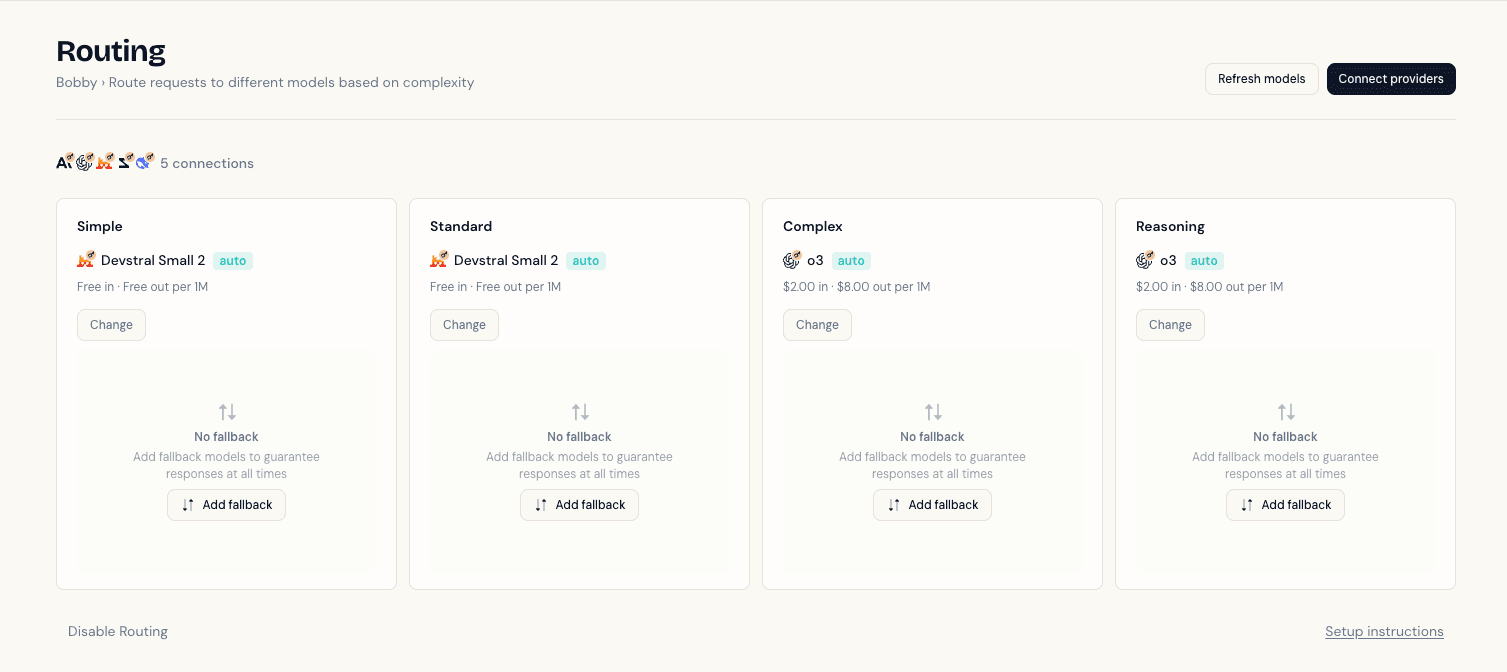Image resolution: width=1507 pixels, height=672 pixels.
Task: Click the Connect providers button
Action: 1391,79
